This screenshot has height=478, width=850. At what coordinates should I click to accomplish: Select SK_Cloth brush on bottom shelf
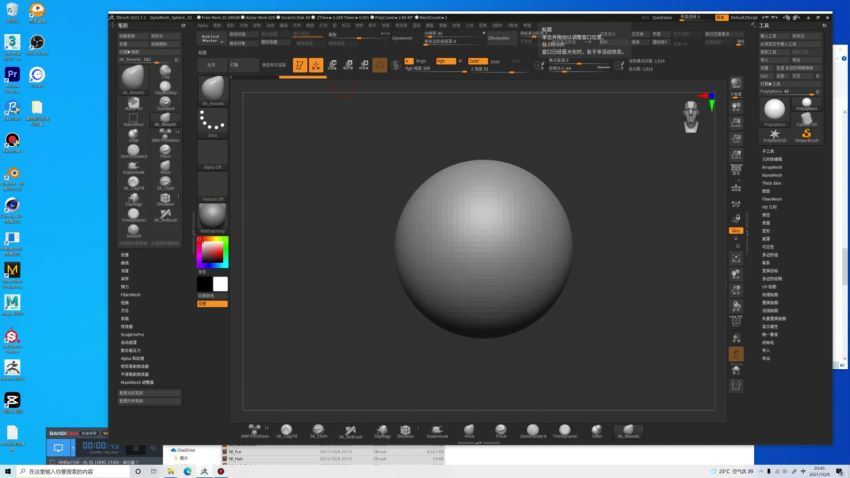(x=318, y=431)
